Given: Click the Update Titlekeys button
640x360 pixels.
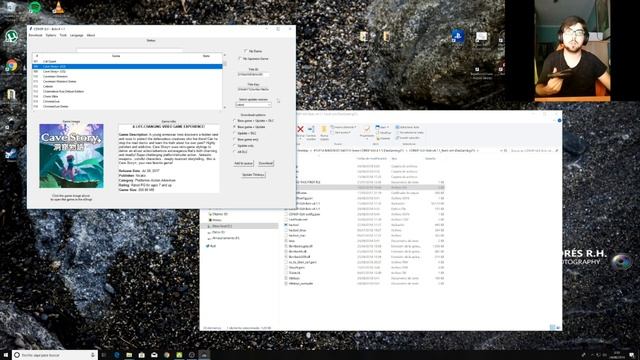Looking at the screenshot, I should point(253,175).
